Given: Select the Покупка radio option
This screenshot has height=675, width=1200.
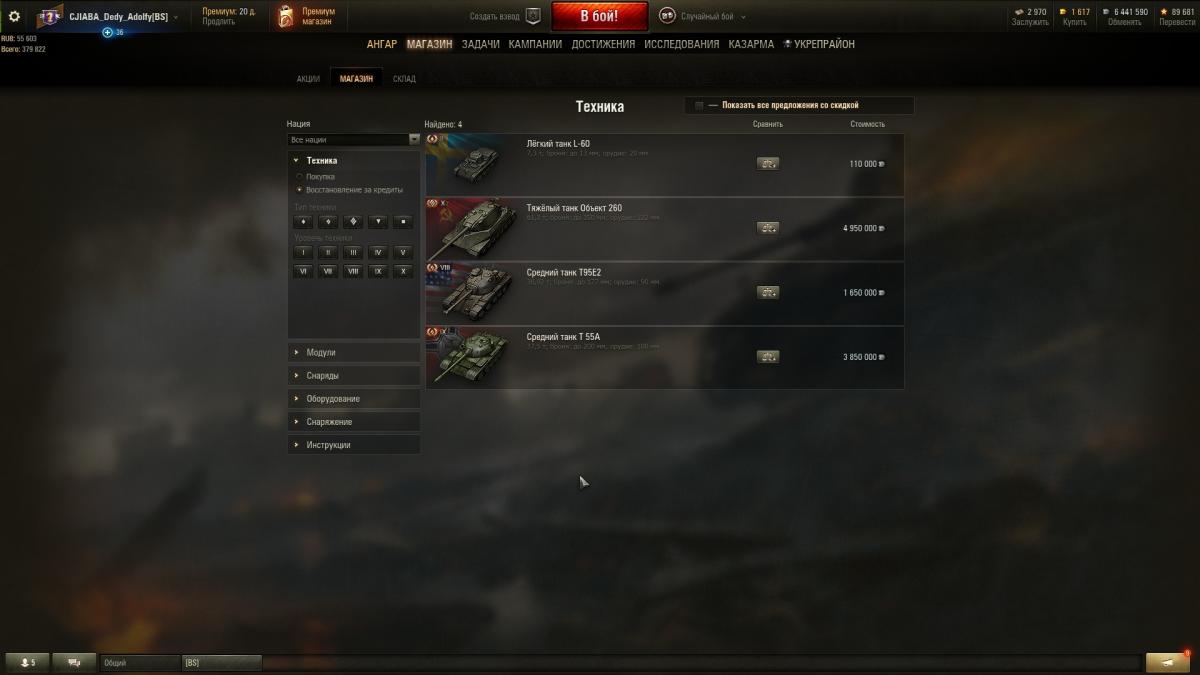Looking at the screenshot, I should pos(299,177).
